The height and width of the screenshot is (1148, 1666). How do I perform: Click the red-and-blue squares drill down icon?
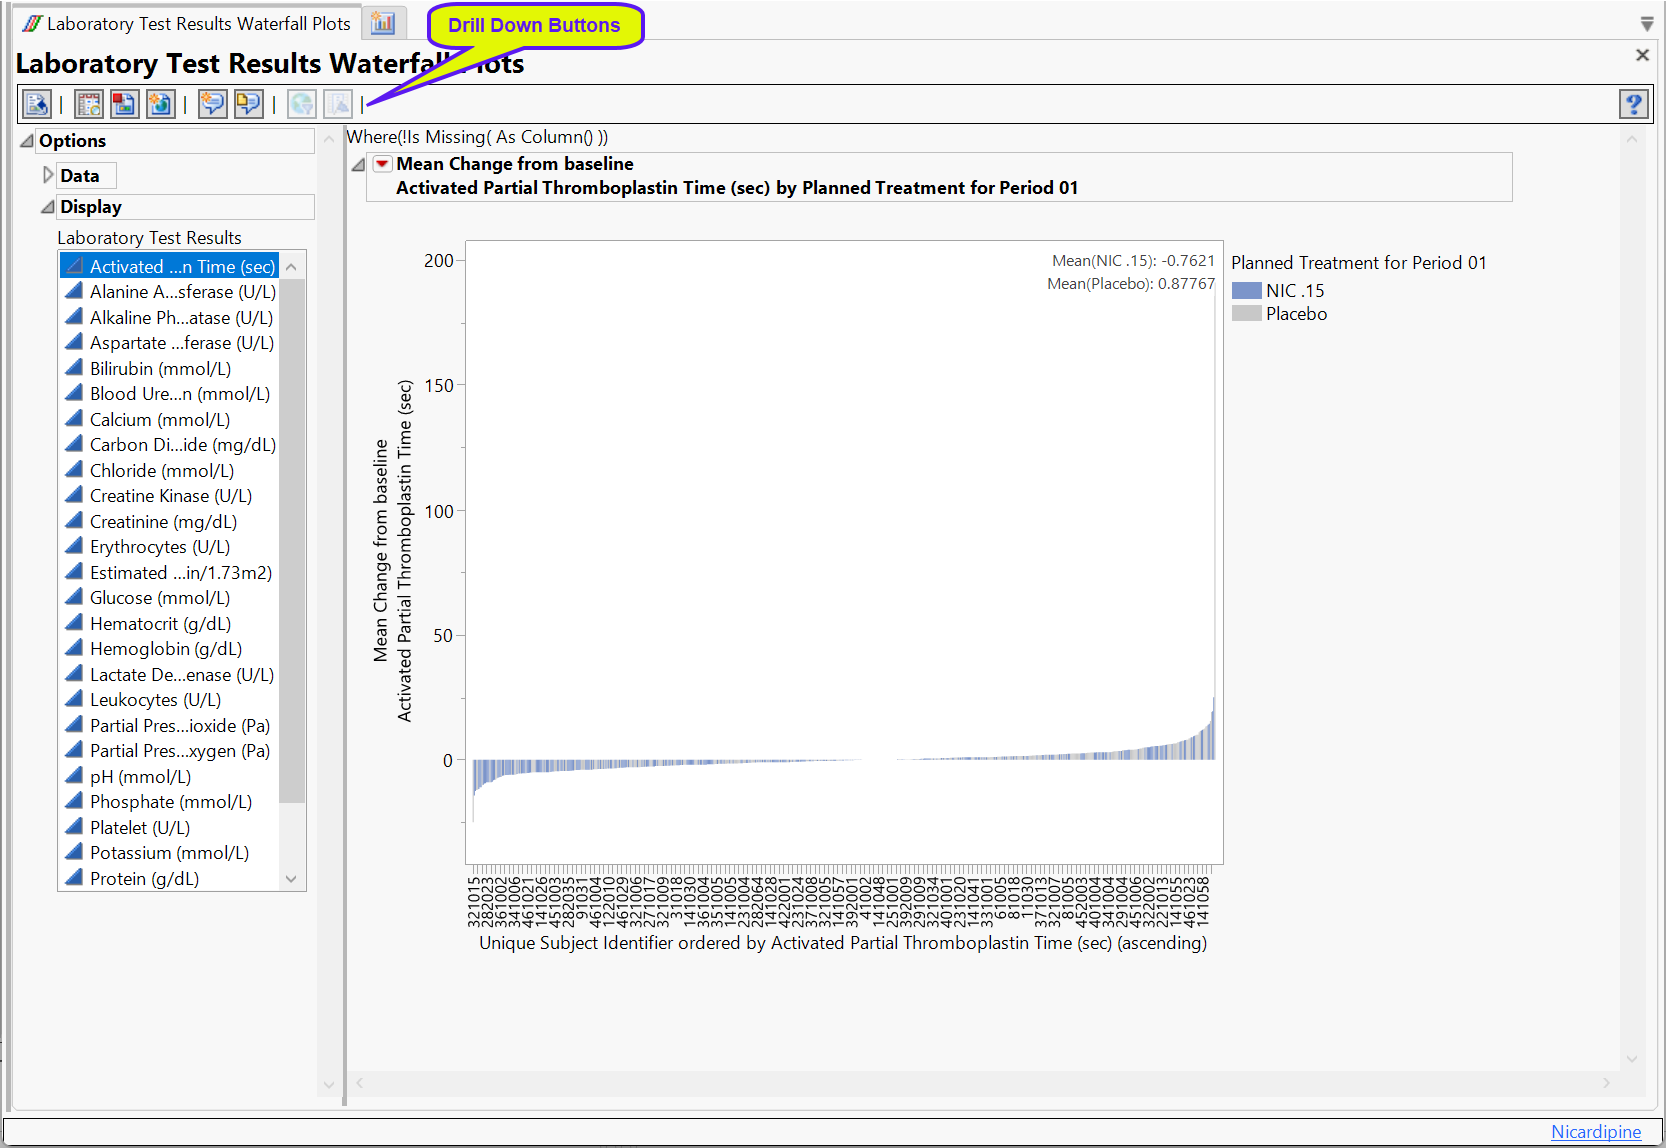[124, 104]
